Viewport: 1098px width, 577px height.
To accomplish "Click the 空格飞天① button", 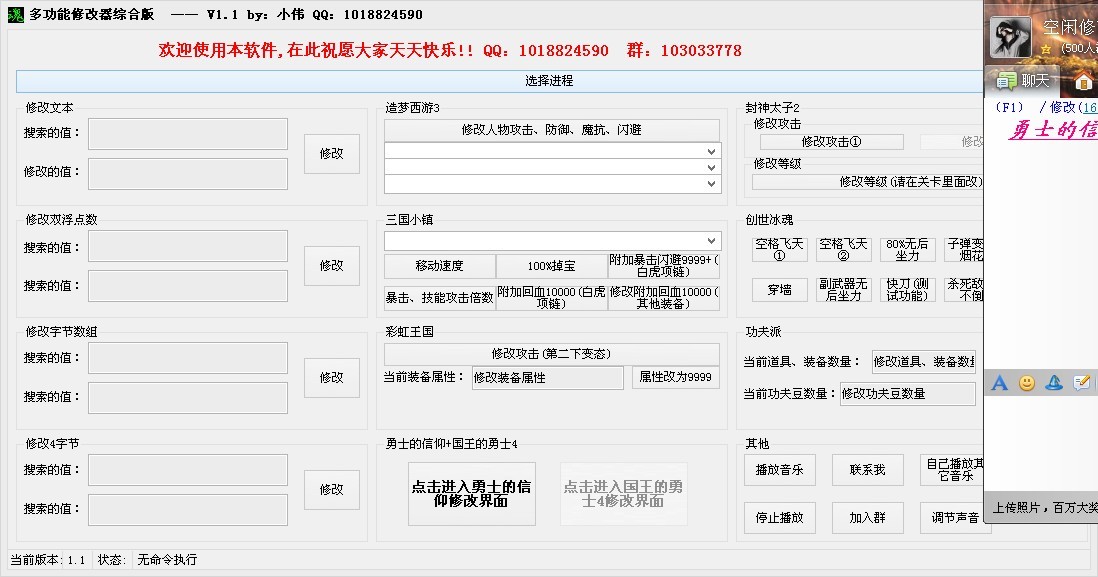I will [x=779, y=249].
